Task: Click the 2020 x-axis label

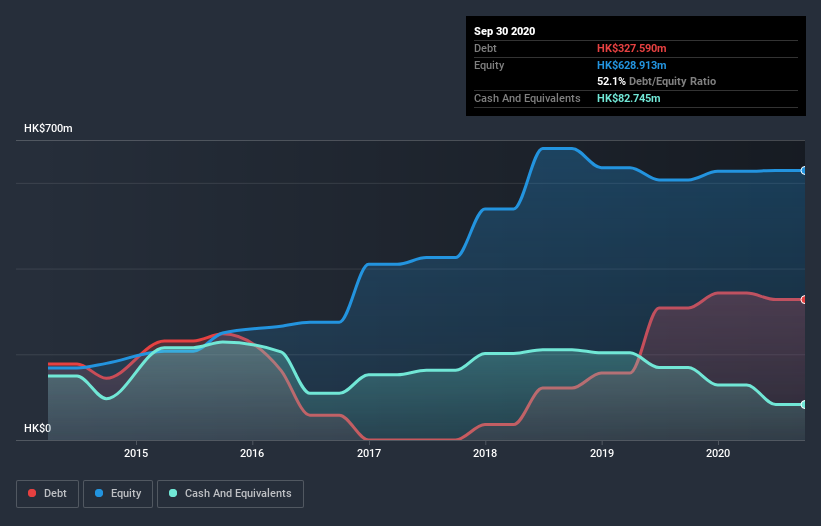Action: [x=718, y=453]
